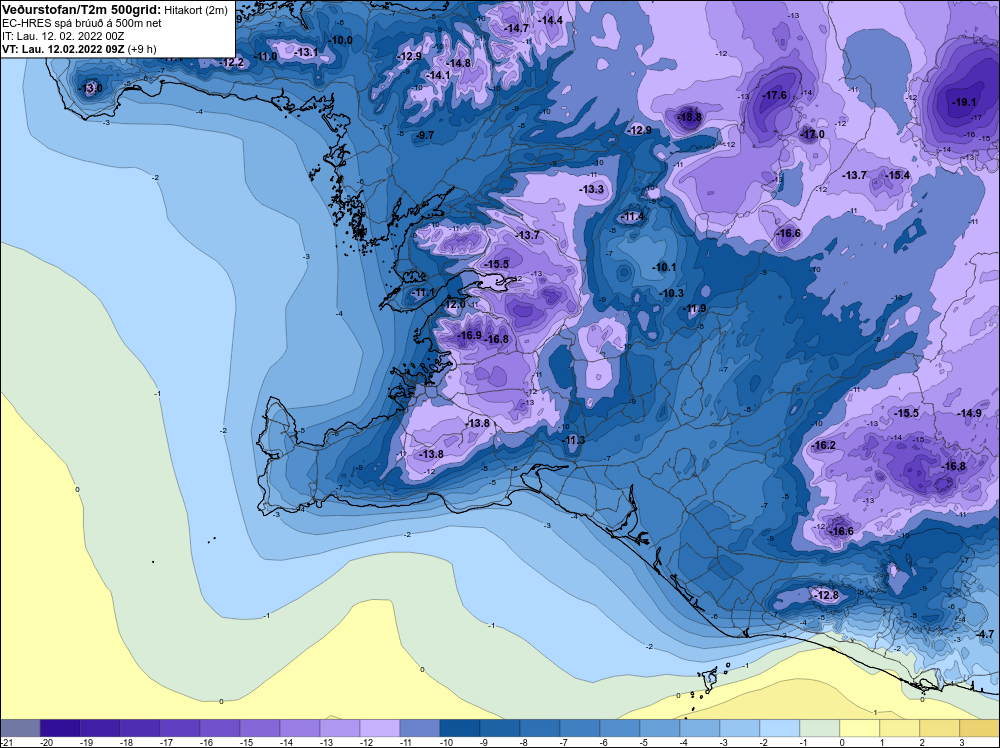Select the legend swatch above the -17 label

point(180,728)
